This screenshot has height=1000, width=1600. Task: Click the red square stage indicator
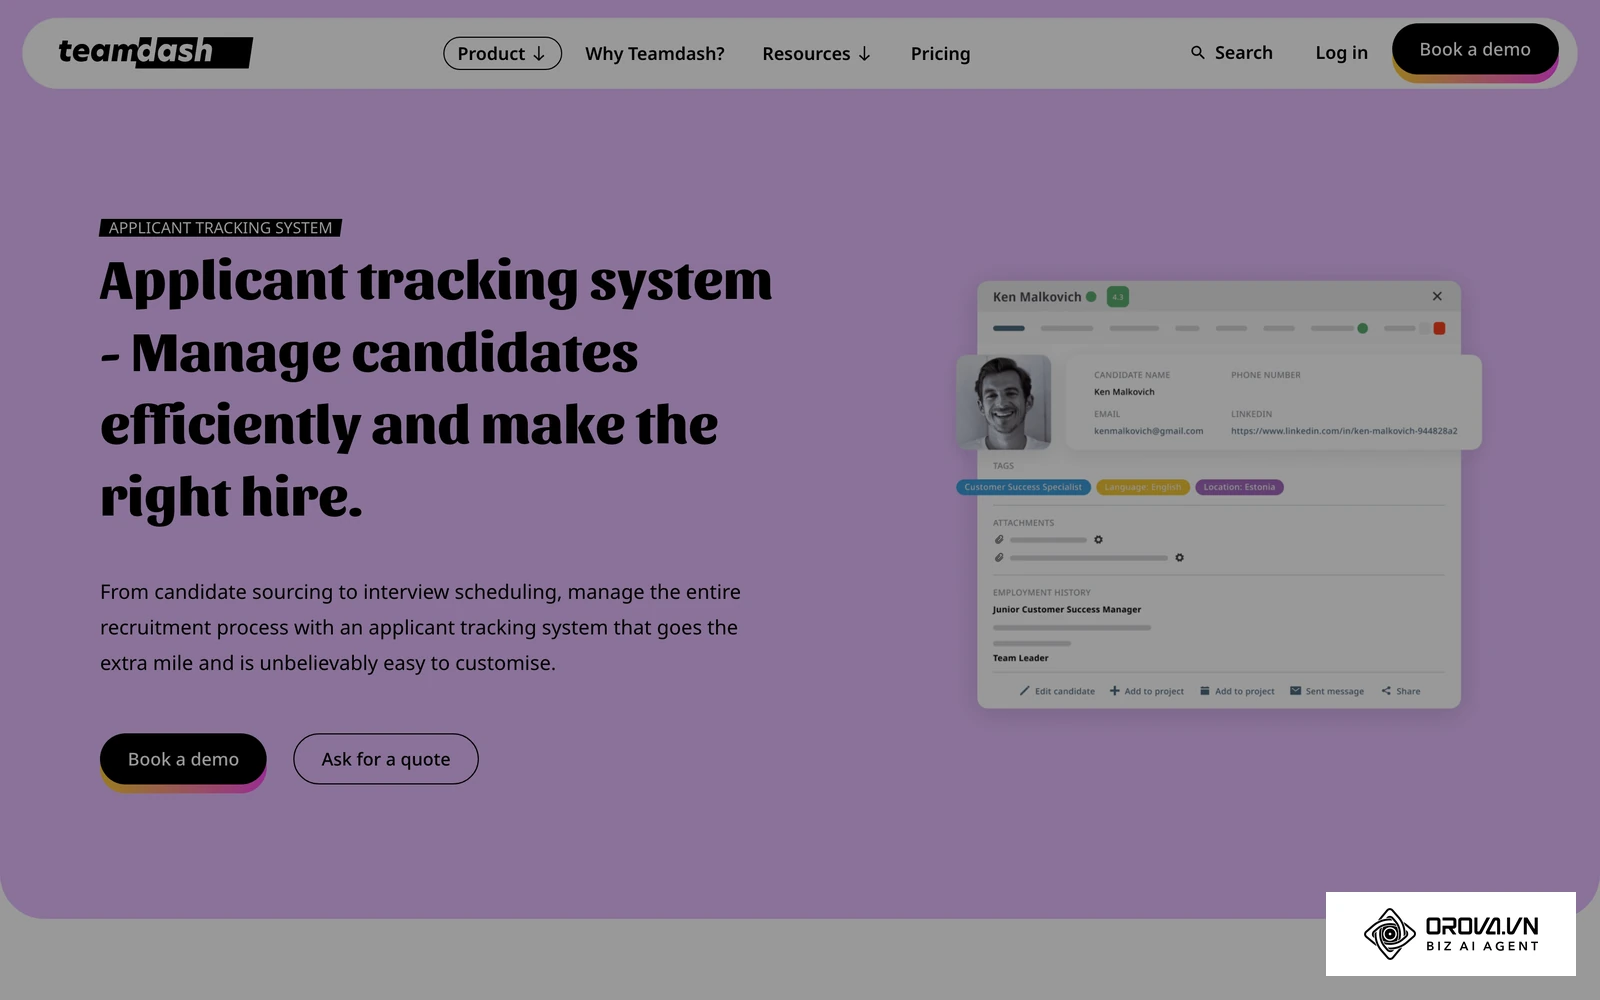click(1439, 328)
